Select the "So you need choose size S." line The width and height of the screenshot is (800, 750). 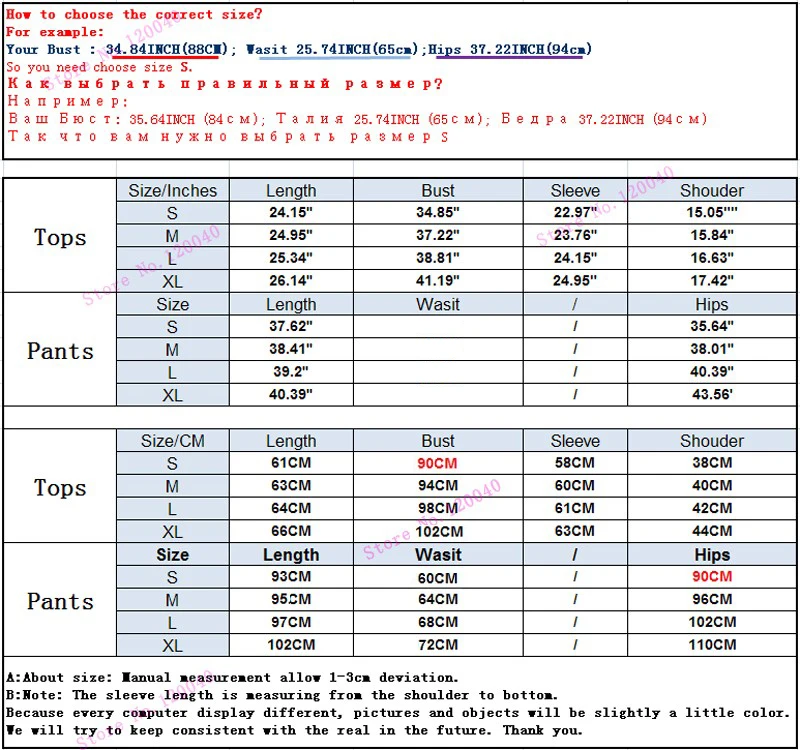point(99,67)
